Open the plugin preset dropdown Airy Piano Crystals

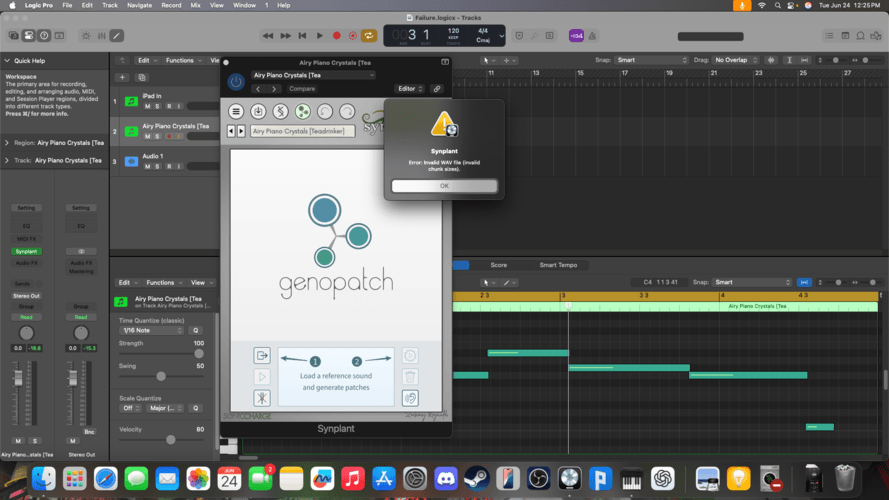pyautogui.click(x=312, y=75)
